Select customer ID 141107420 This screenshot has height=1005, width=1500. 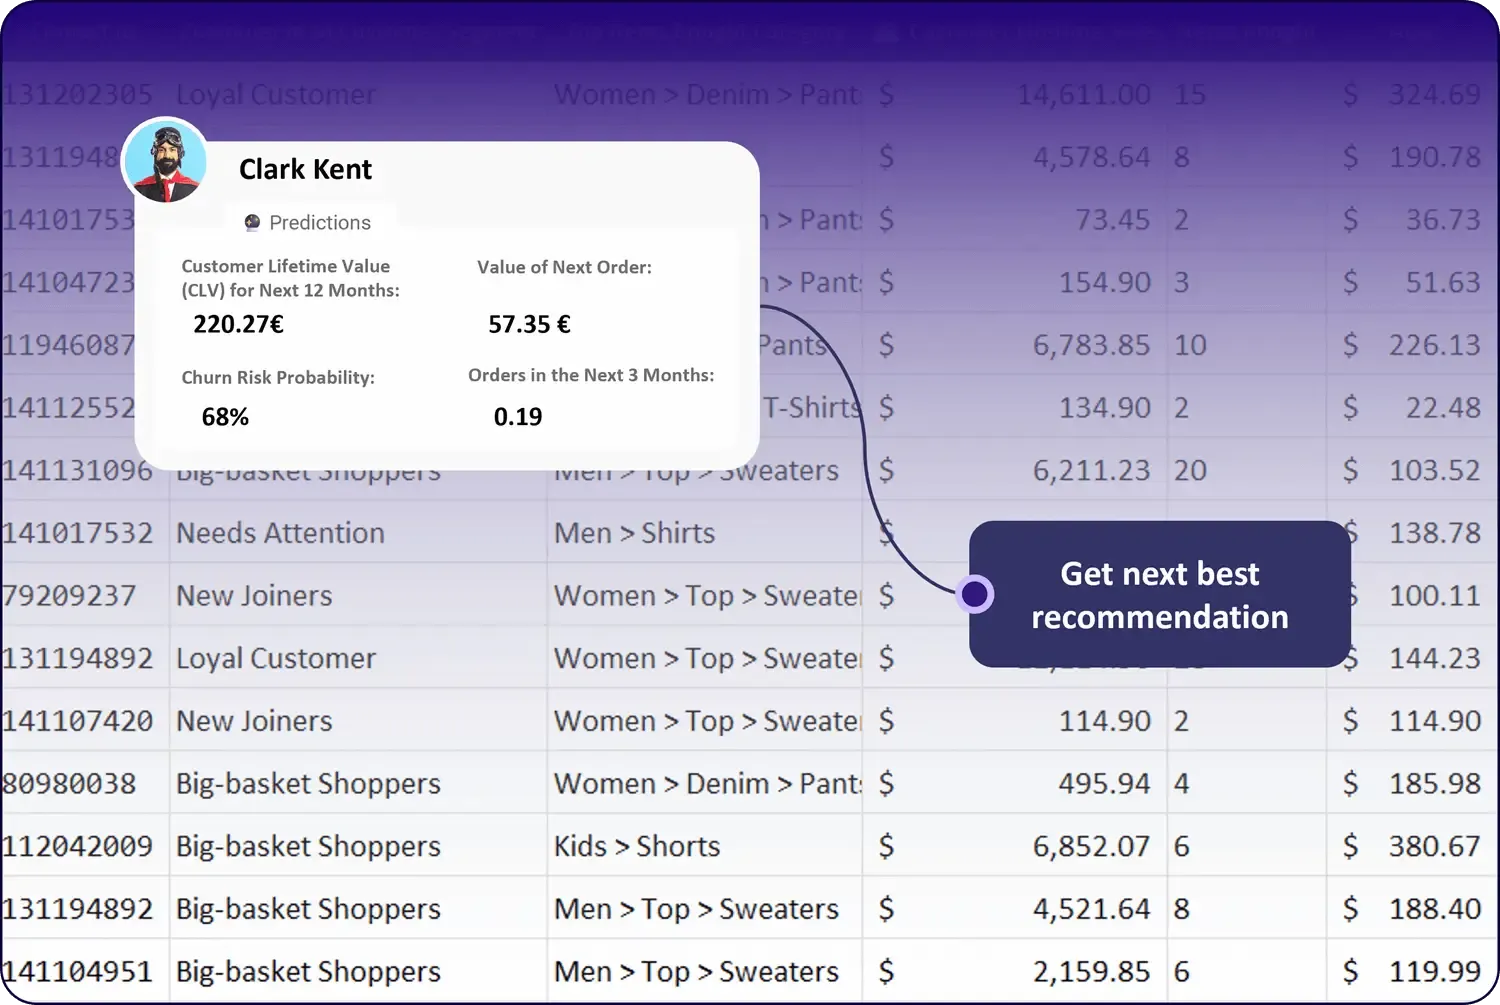tap(77, 721)
